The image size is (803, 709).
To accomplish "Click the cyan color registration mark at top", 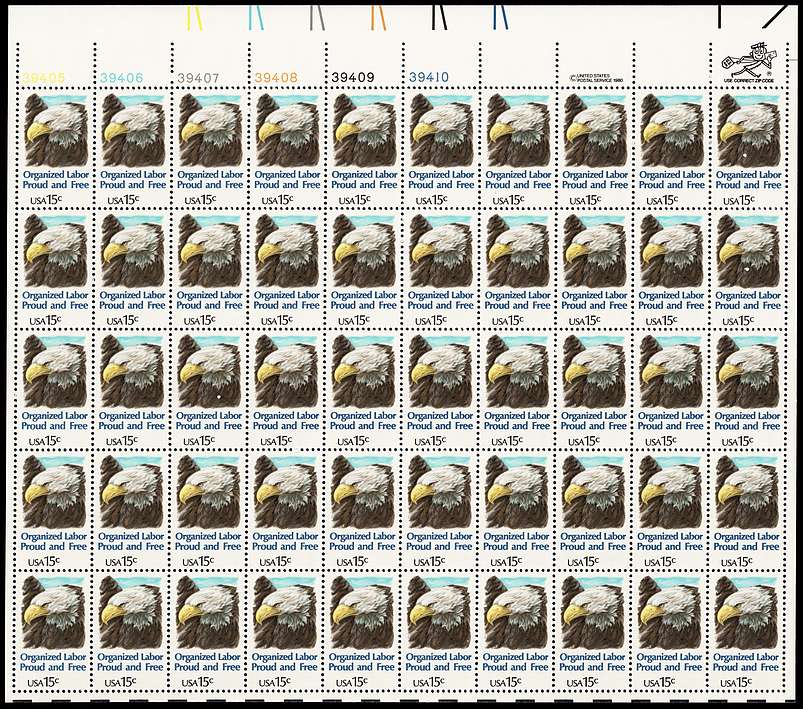I will point(255,17).
